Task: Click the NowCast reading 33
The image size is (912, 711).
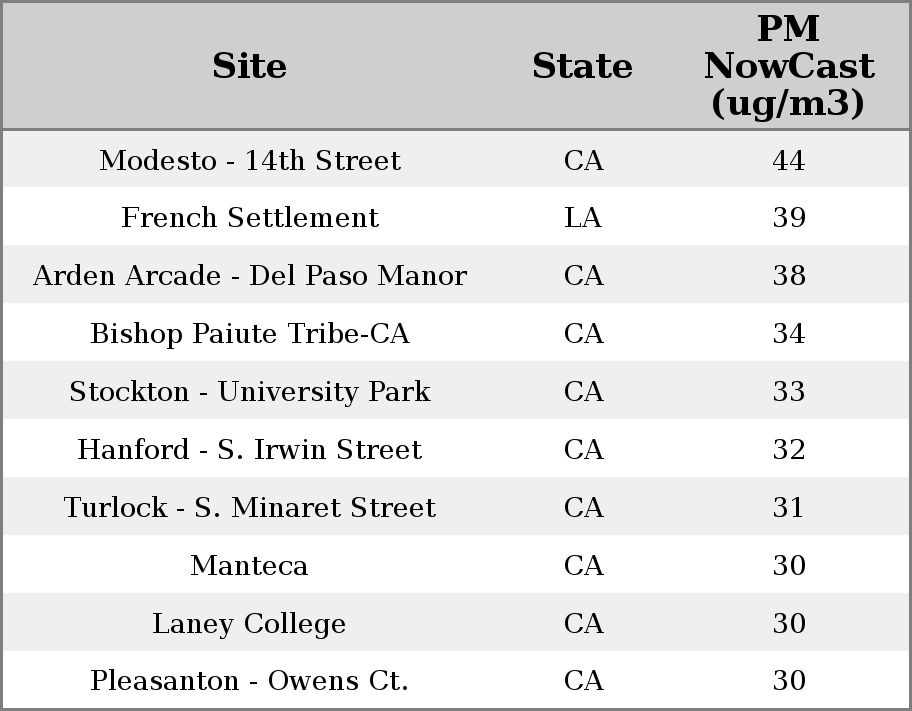Action: 788,392
